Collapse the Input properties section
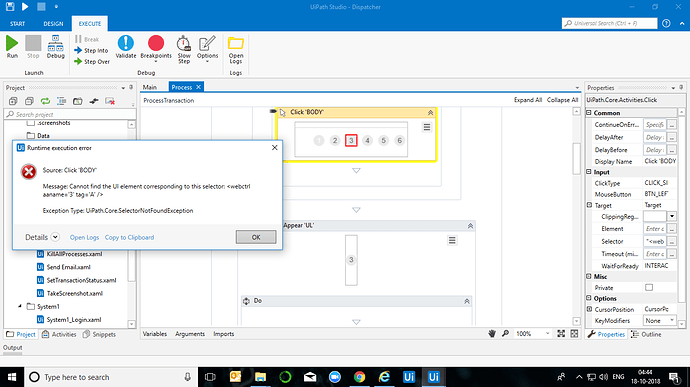Image resolution: width=690 pixels, height=387 pixels. 589,172
